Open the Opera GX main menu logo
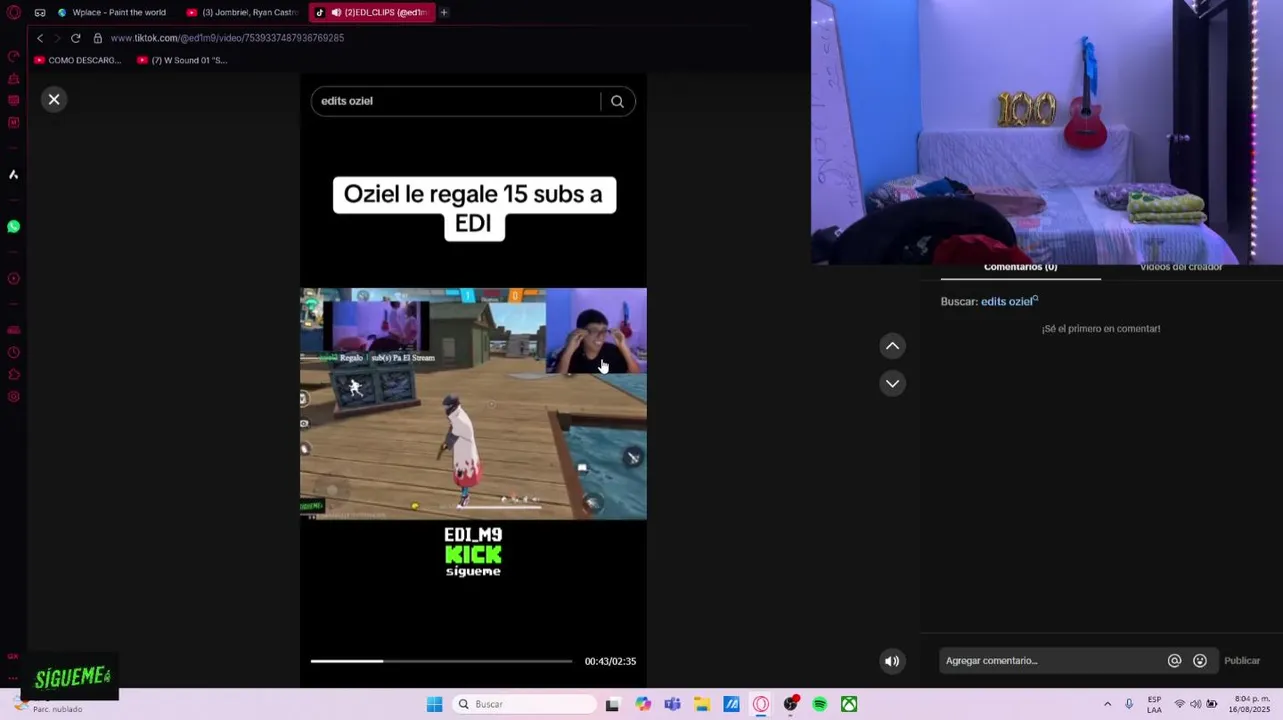 click(14, 12)
